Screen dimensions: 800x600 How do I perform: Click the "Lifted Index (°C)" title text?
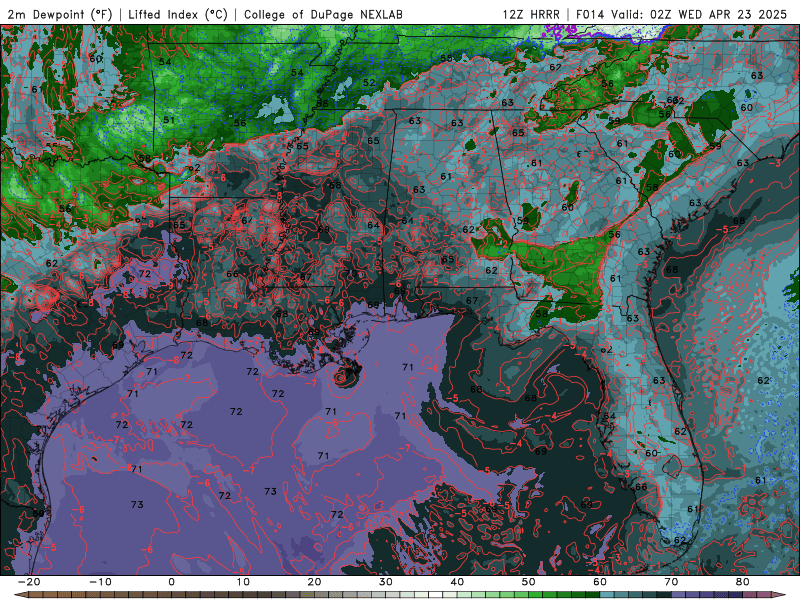pos(178,14)
